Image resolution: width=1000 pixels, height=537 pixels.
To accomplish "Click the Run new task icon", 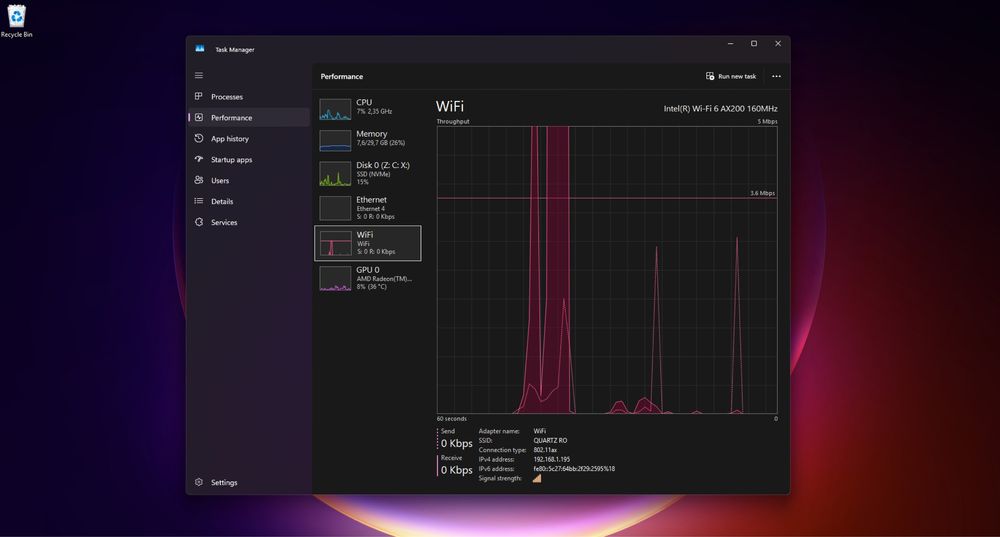I will pos(710,76).
